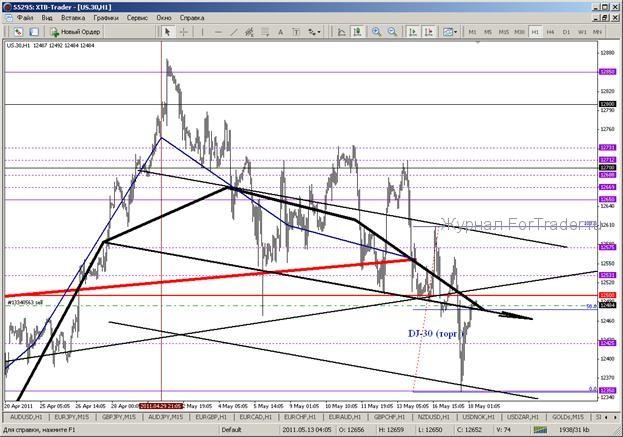
Task: Open the Вид menu
Action: 47,18
